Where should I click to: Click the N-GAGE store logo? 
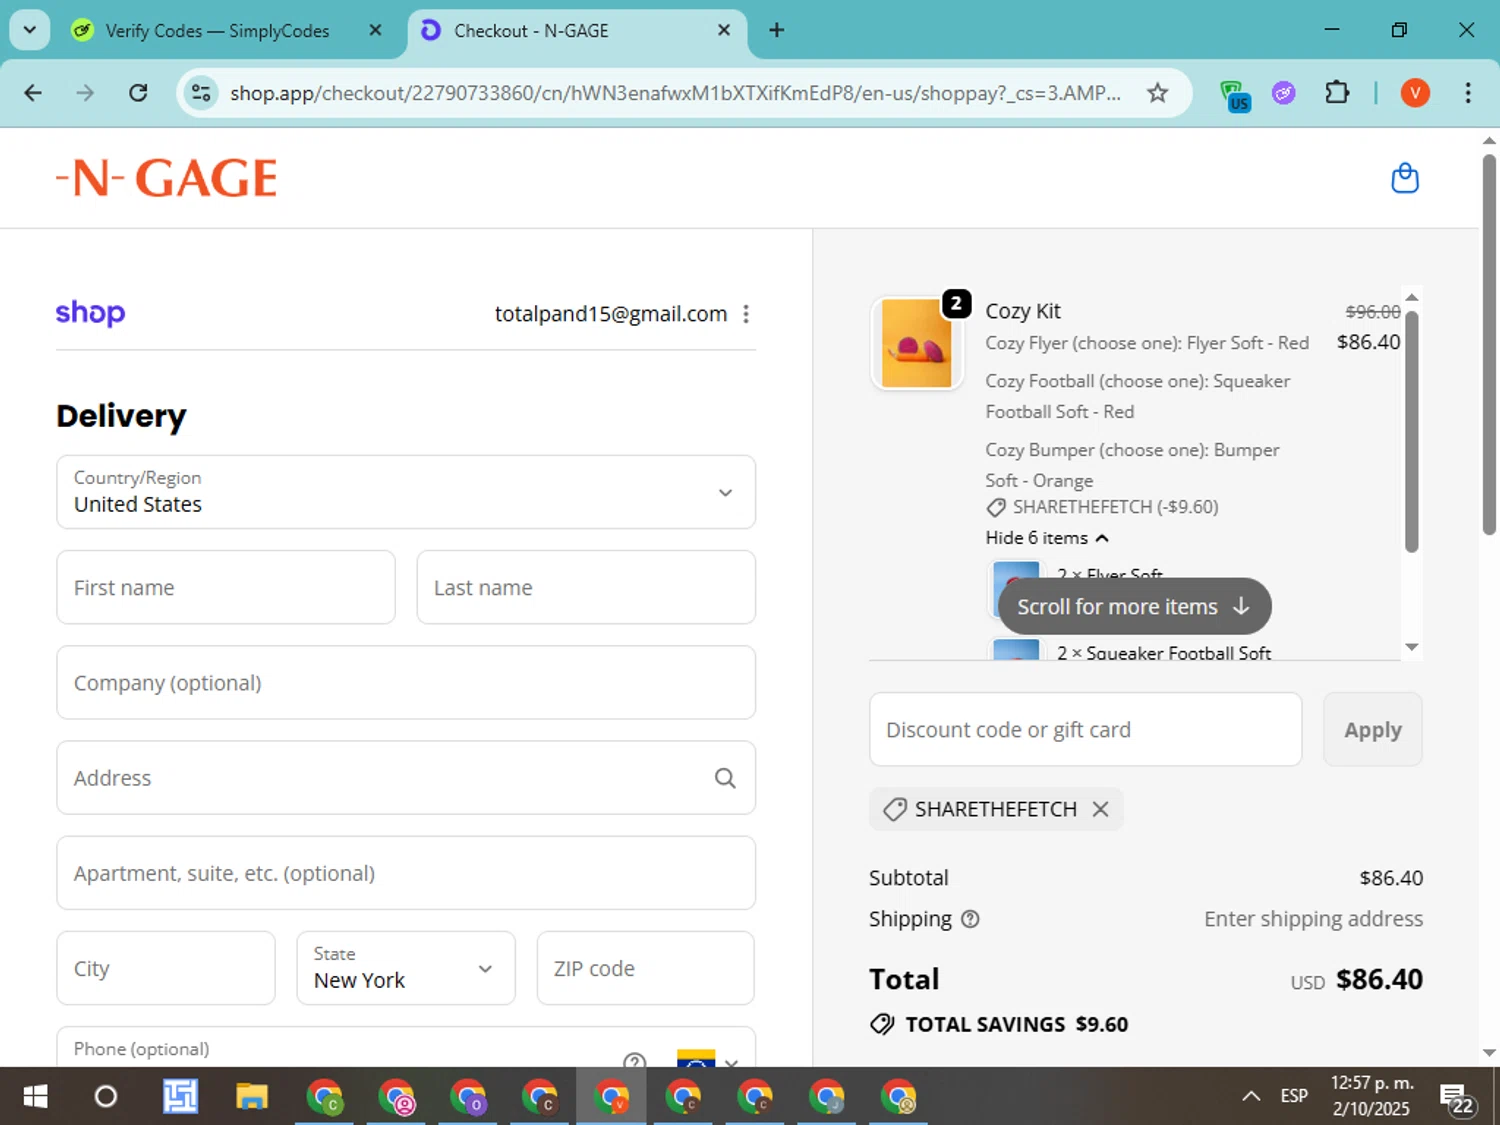[166, 178]
